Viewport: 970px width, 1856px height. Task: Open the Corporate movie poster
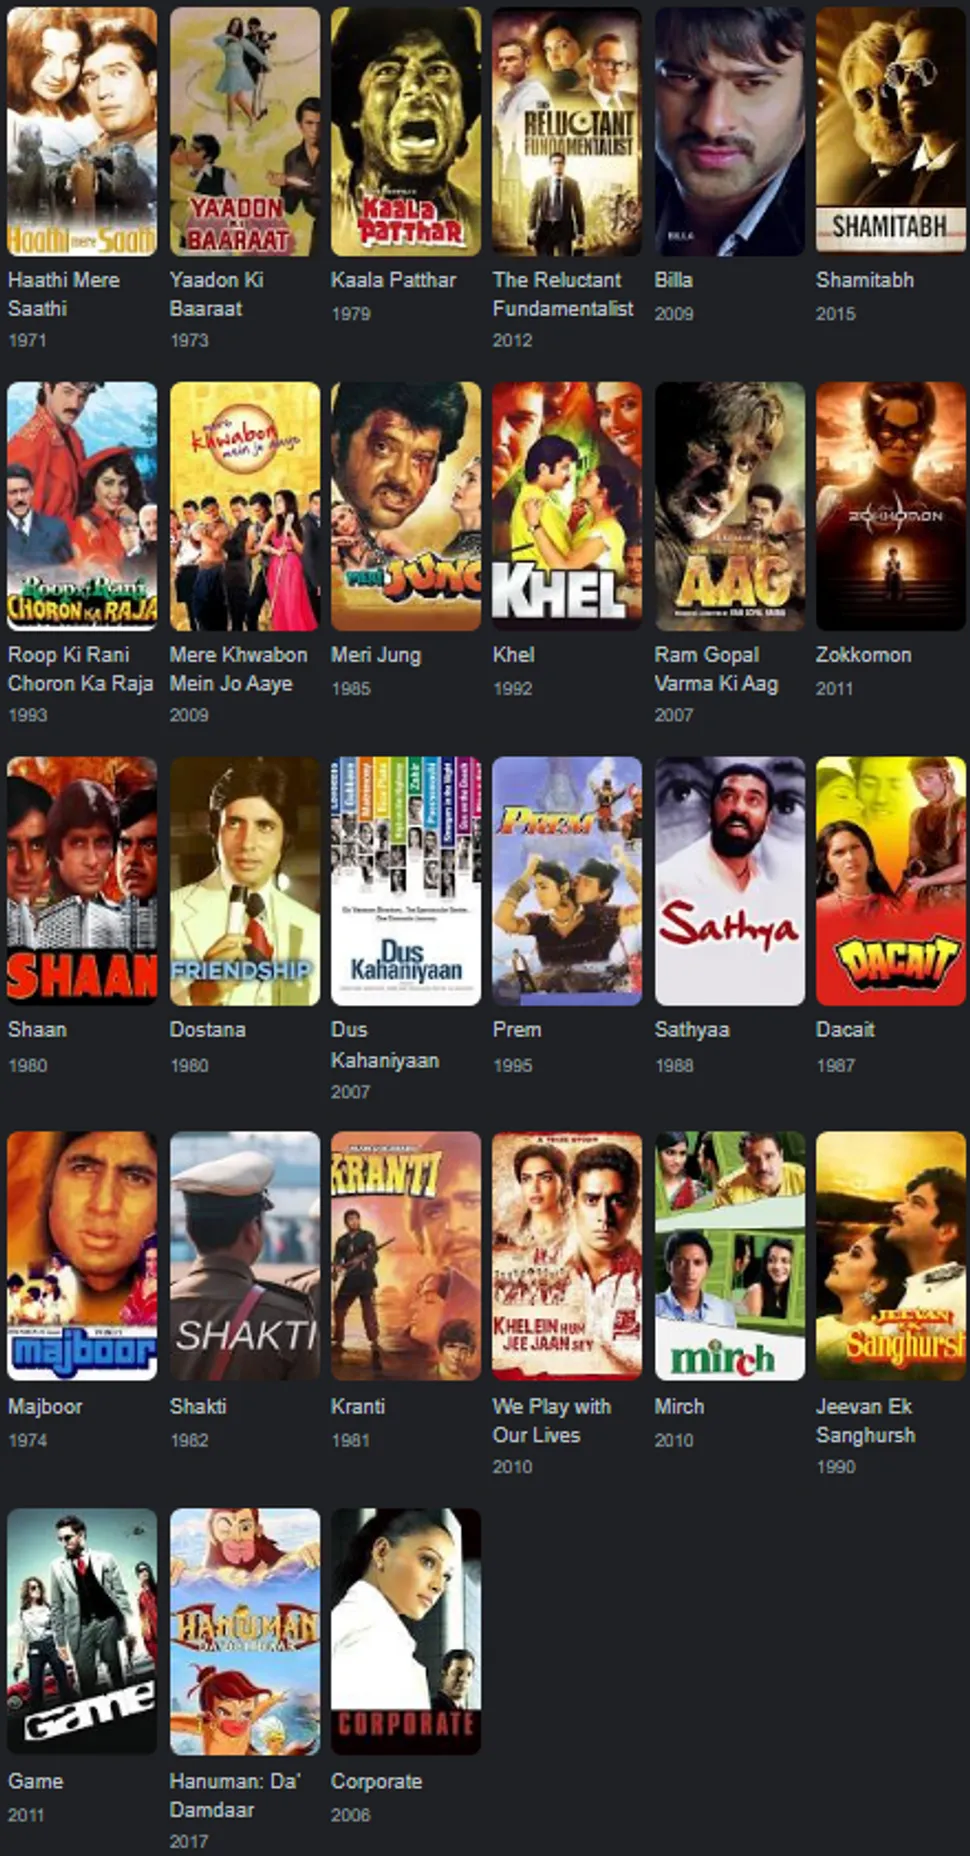pyautogui.click(x=406, y=1631)
